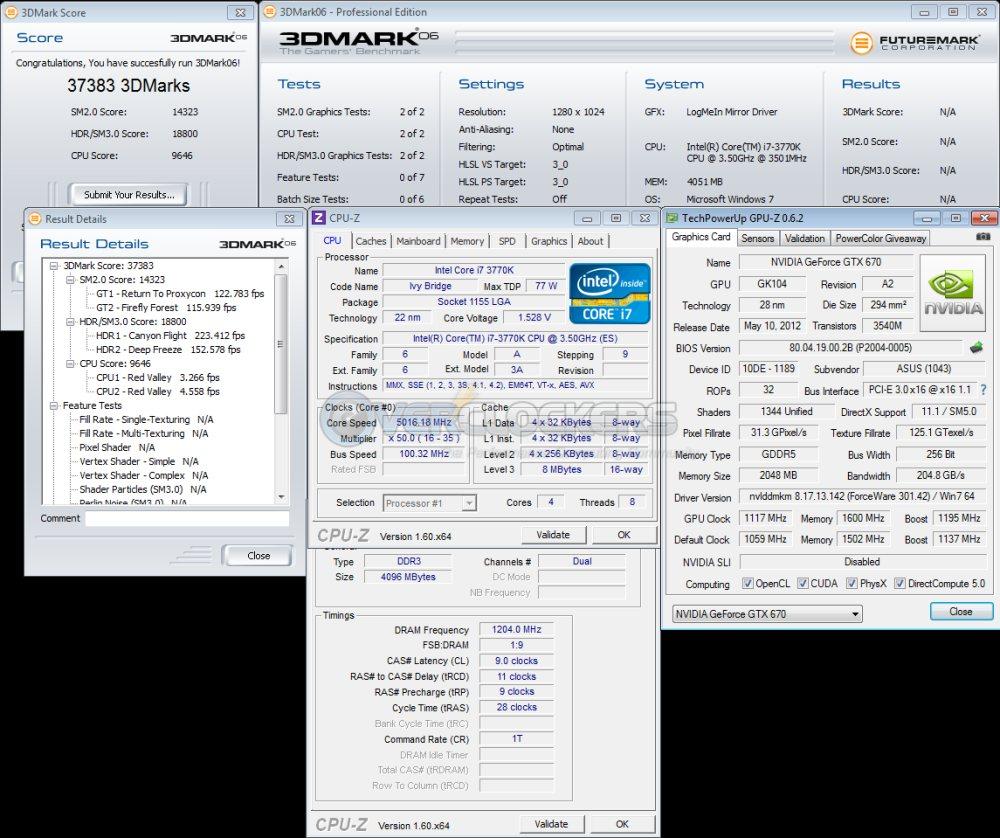Click the 3DMark Score window title icon
Image resolution: width=1000 pixels, height=838 pixels.
click(11, 12)
